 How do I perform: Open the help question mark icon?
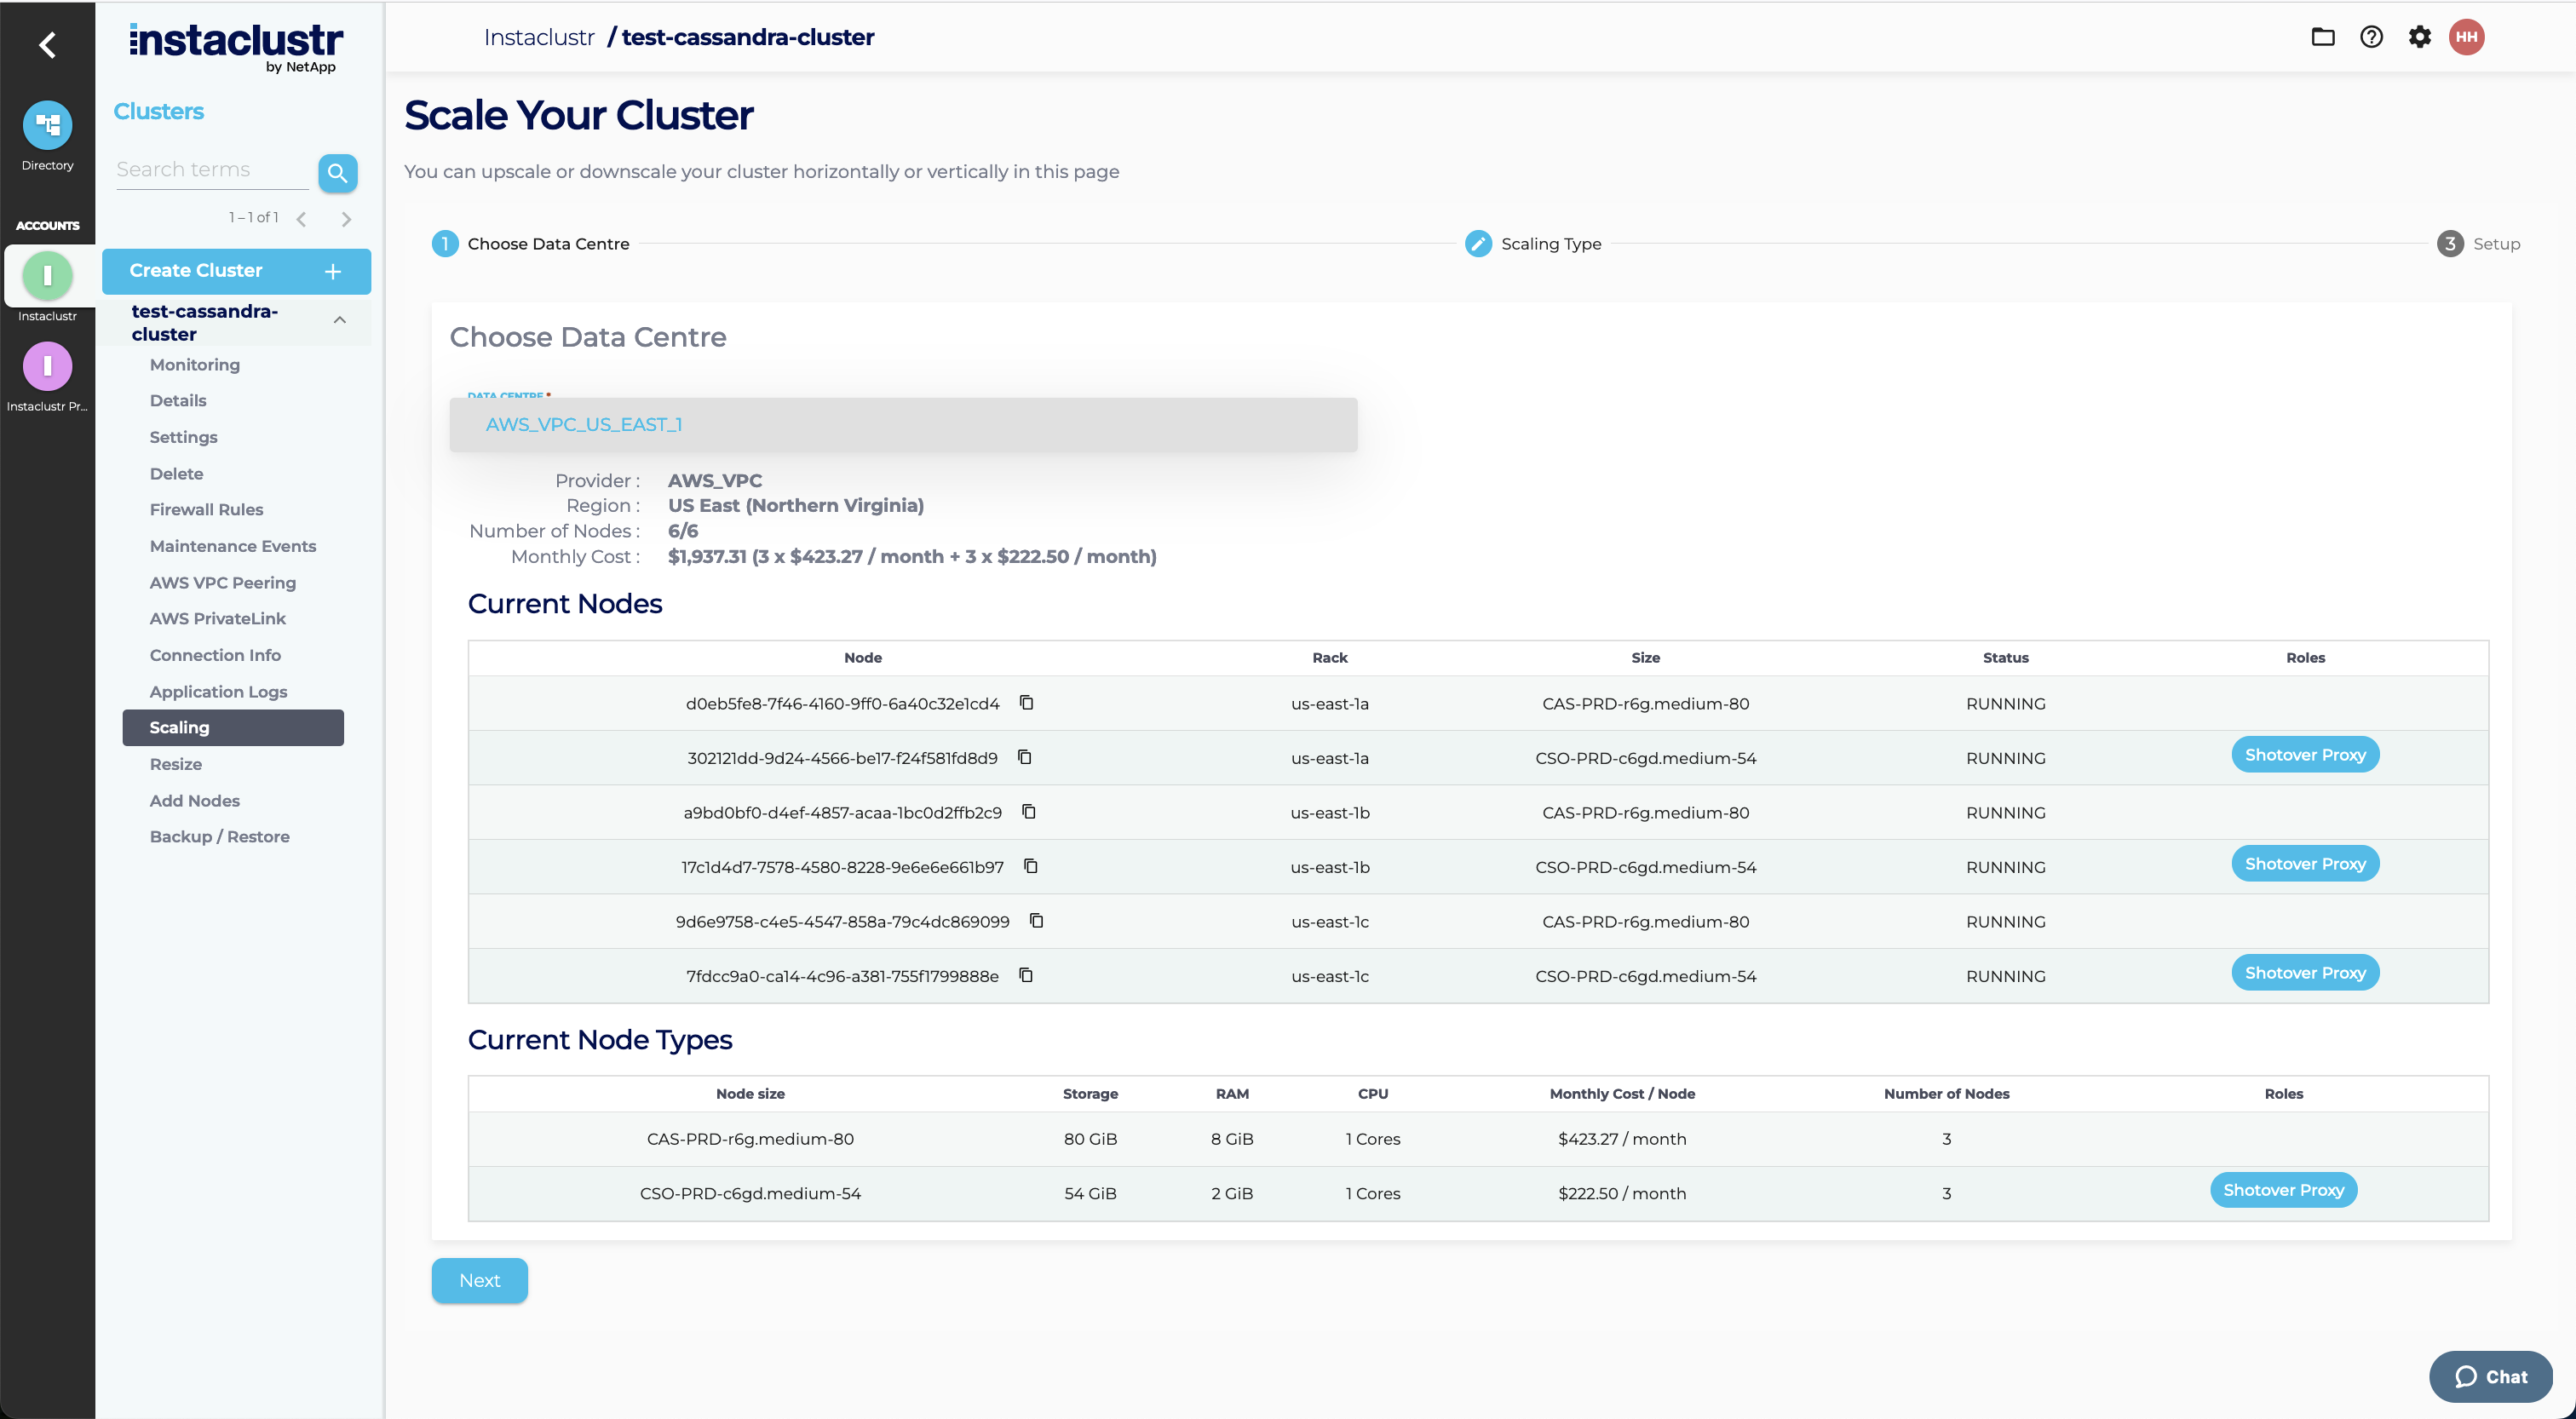click(2371, 37)
